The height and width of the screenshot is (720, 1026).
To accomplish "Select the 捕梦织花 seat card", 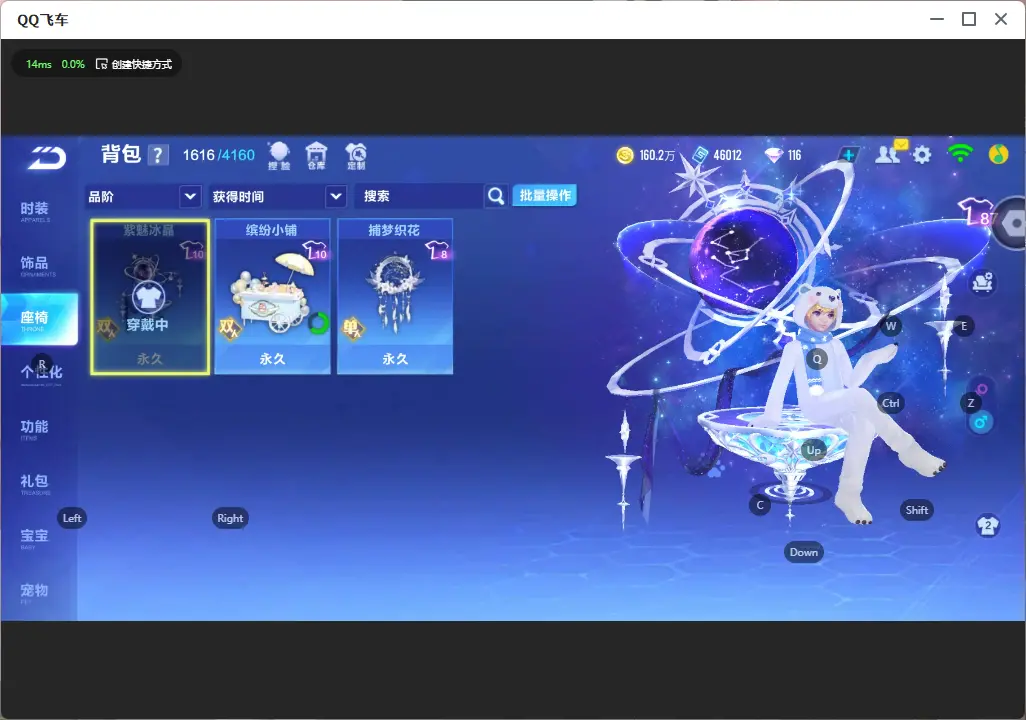I will (x=395, y=297).
